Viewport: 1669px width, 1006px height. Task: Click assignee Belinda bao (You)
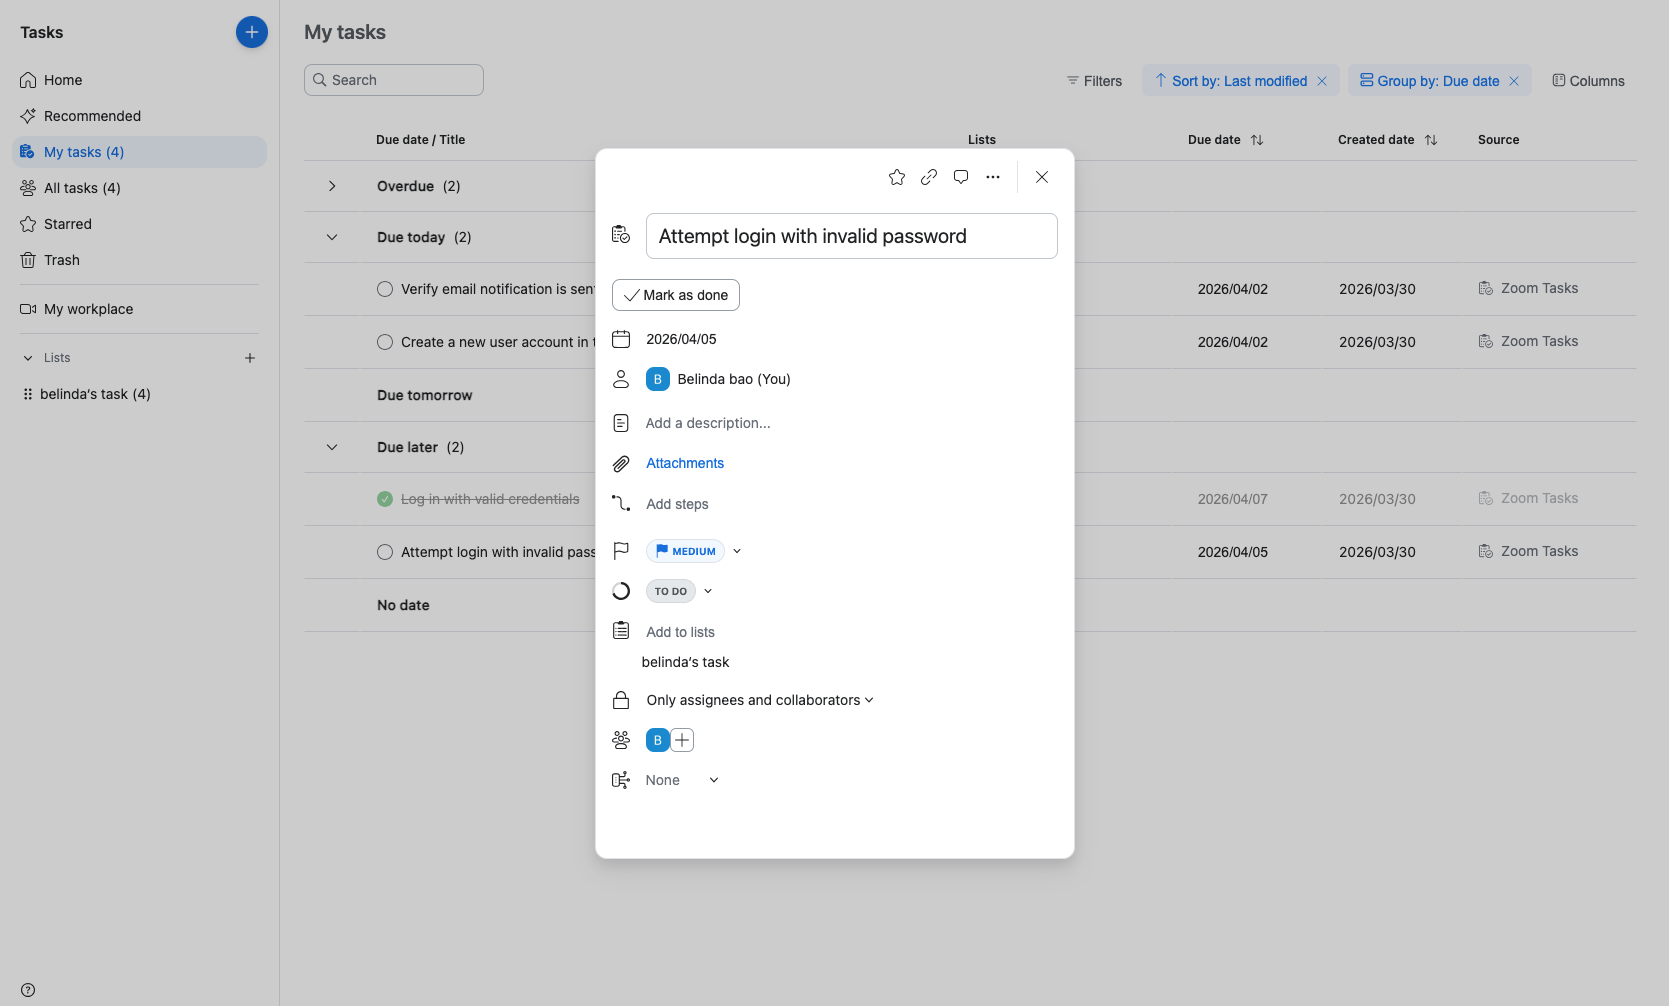pos(718,379)
